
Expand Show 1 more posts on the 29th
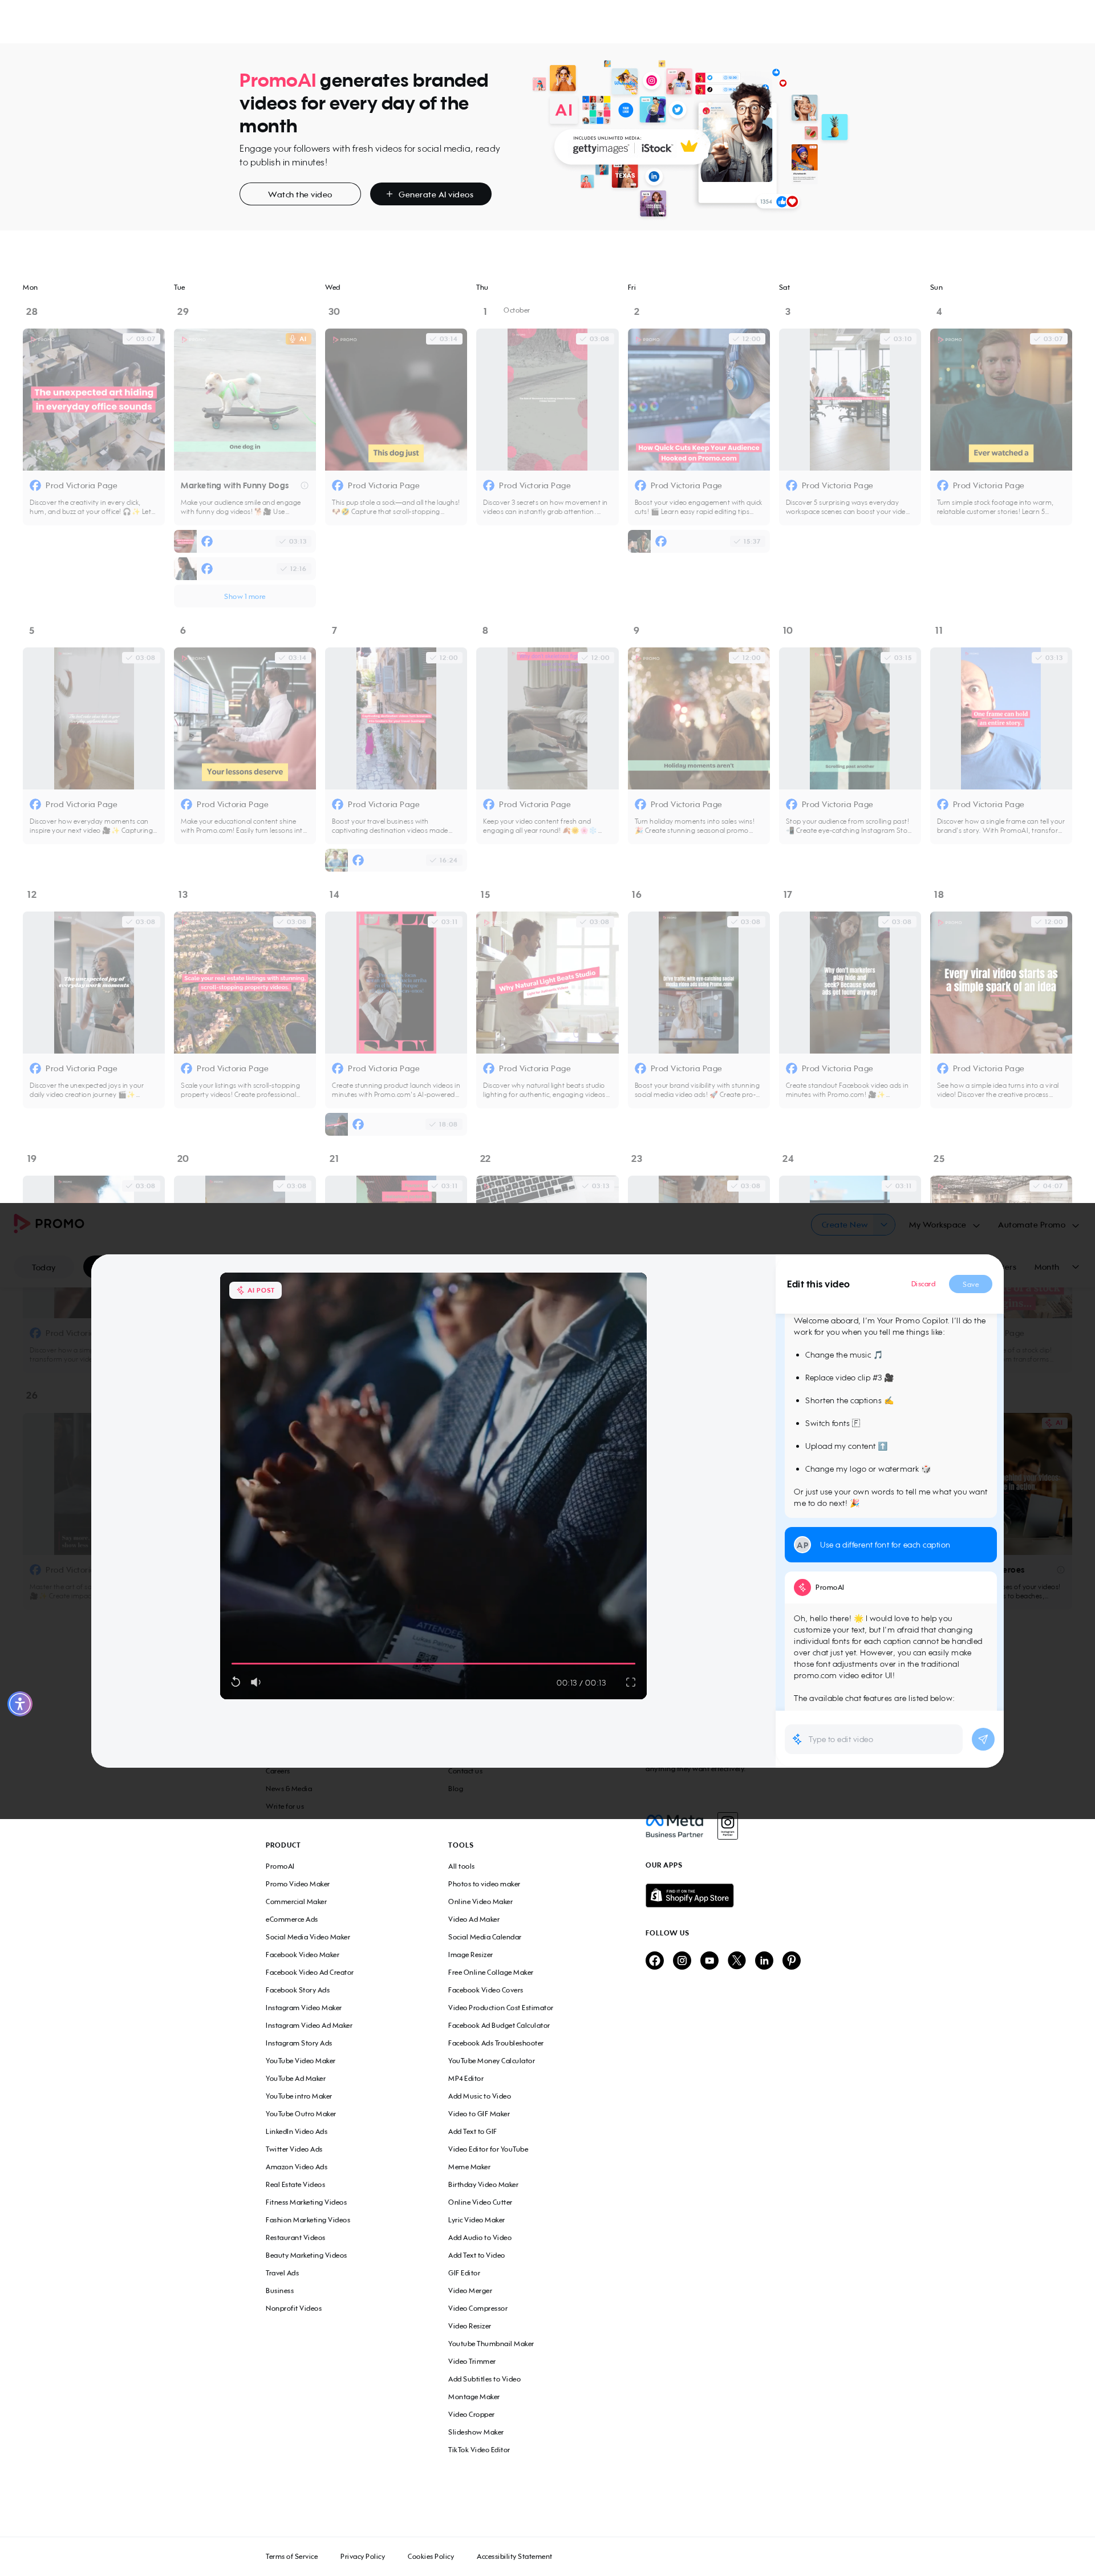[x=244, y=596]
